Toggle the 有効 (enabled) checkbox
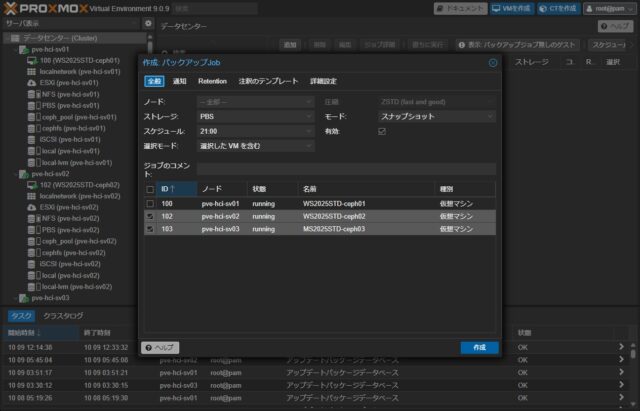 click(381, 131)
